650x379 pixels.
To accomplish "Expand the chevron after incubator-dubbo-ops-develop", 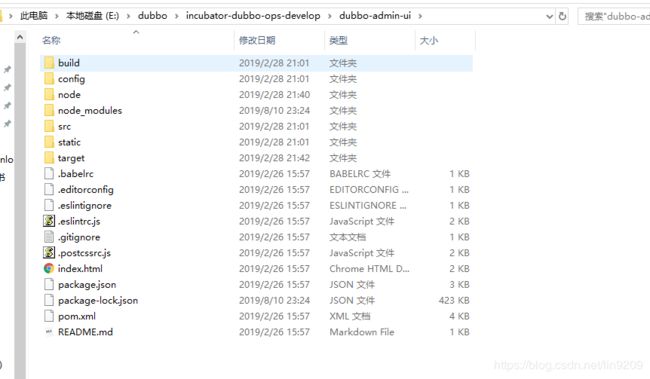I will [330, 16].
